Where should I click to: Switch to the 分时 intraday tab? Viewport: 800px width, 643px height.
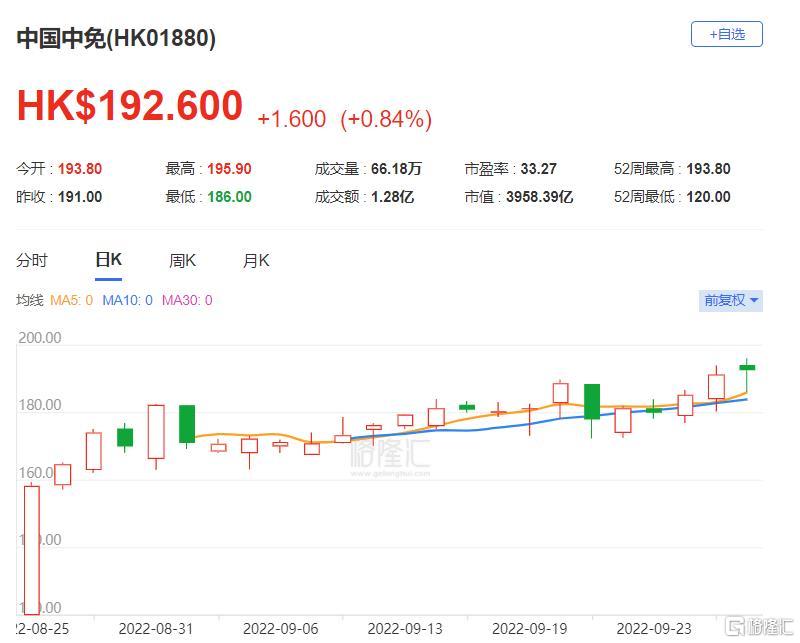coord(32,261)
